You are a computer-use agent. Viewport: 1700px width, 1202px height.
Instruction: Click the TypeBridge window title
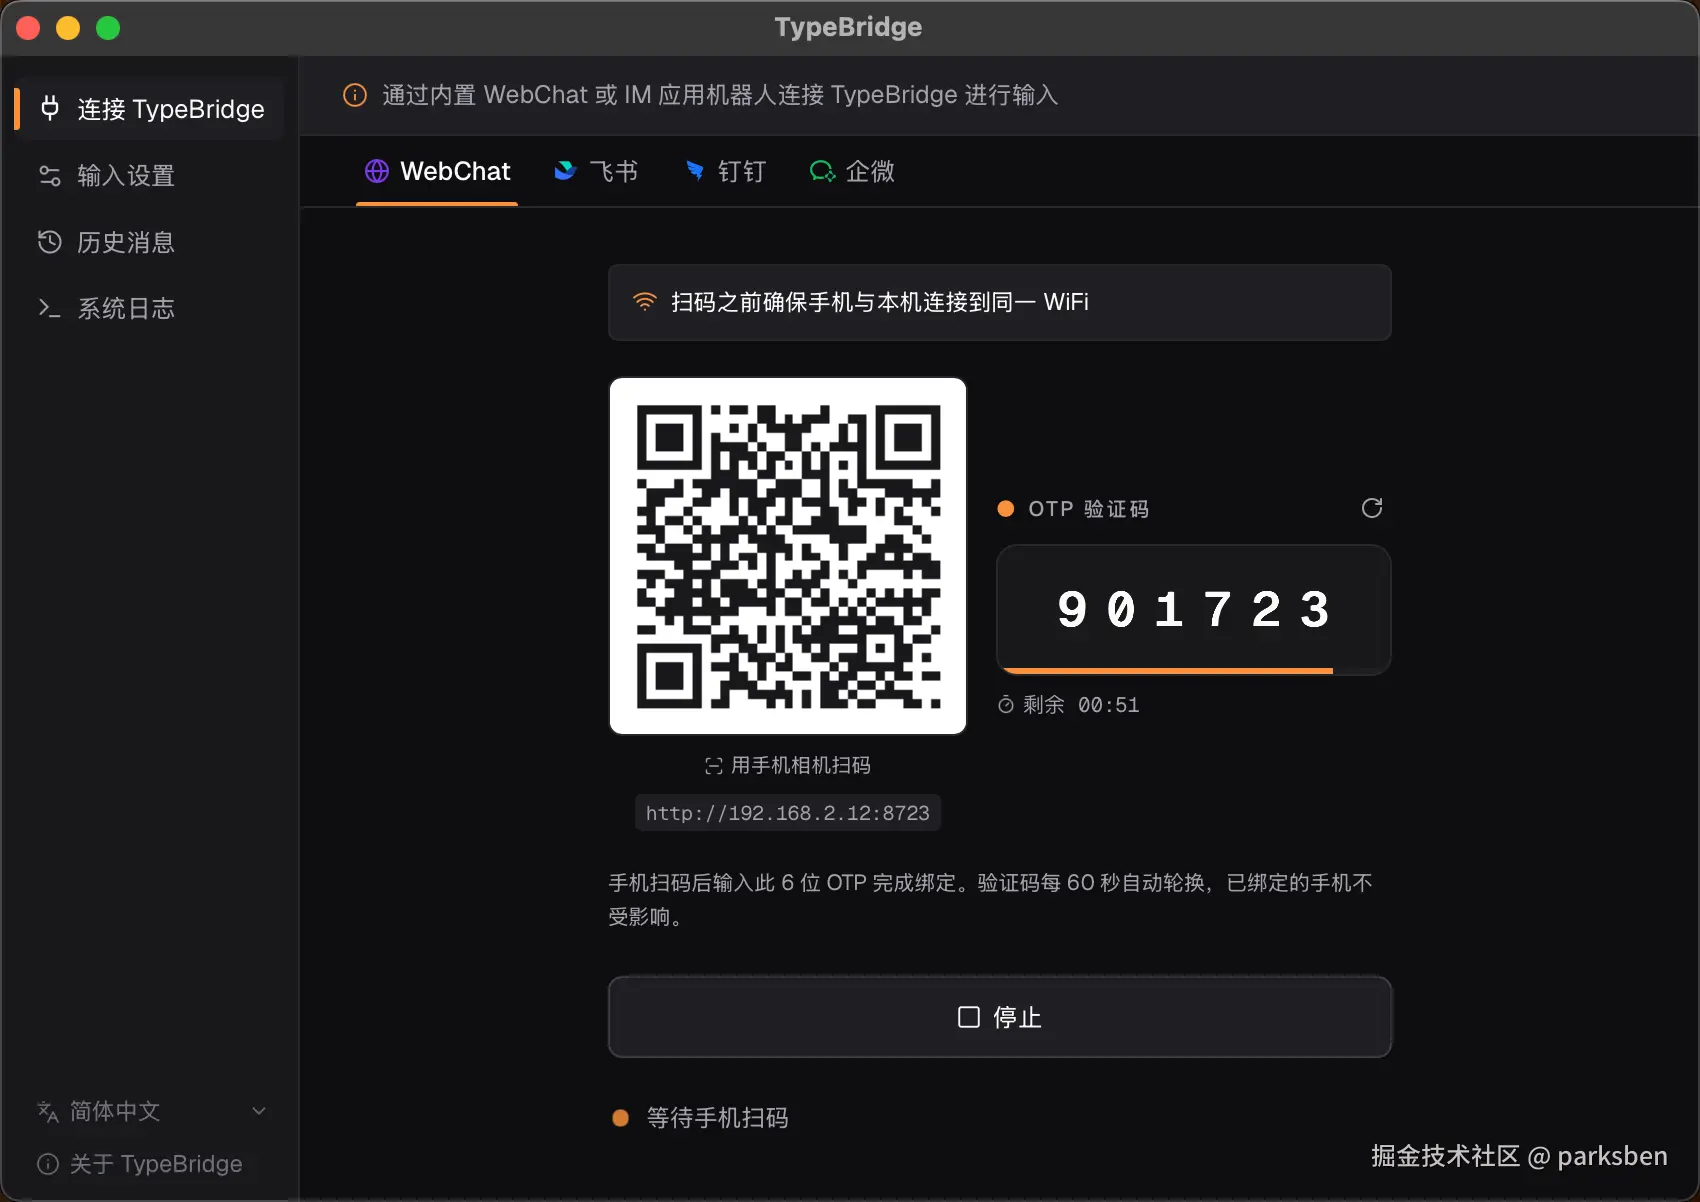point(849,27)
